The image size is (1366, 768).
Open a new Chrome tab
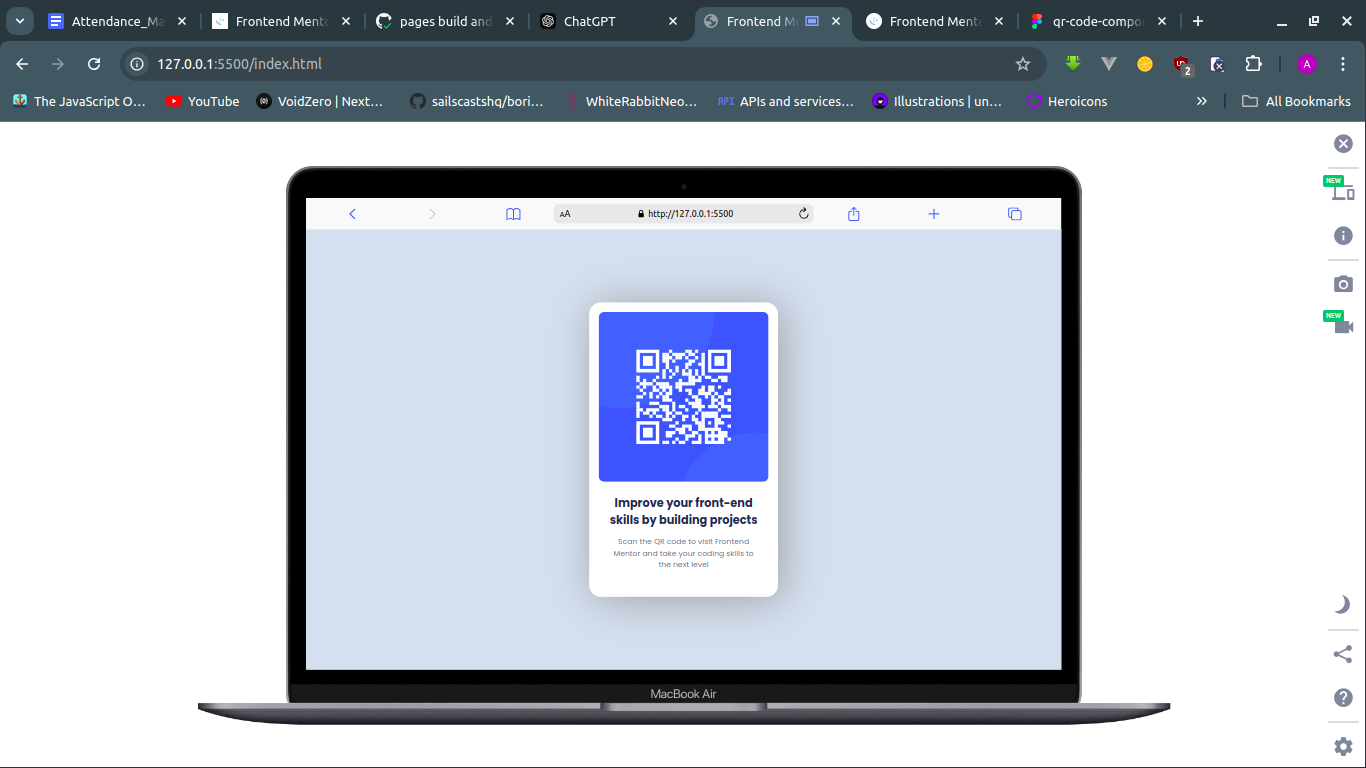click(x=1198, y=21)
